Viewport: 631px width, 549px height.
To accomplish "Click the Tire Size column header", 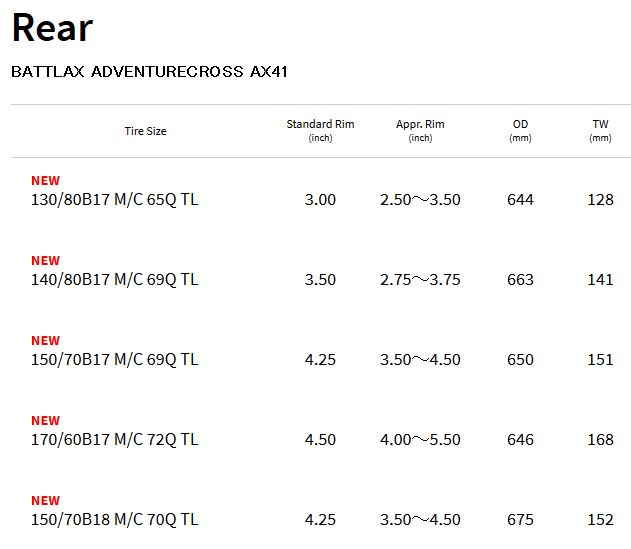I will [x=145, y=131].
